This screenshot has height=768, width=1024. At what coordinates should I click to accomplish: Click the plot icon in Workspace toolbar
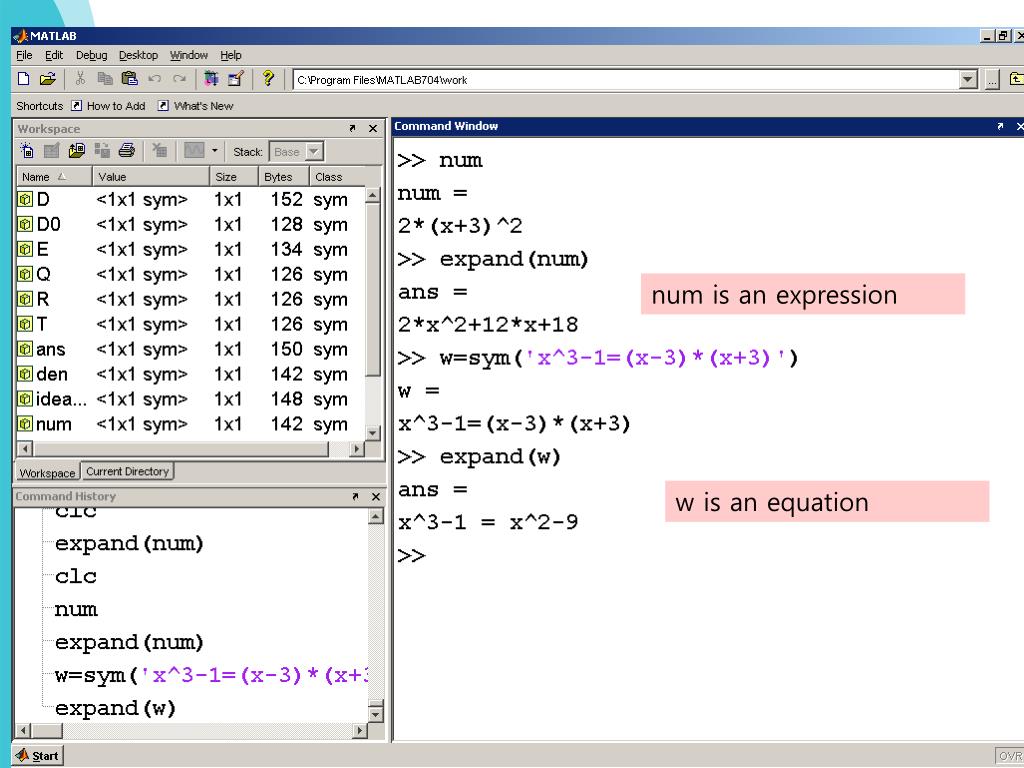click(x=194, y=151)
